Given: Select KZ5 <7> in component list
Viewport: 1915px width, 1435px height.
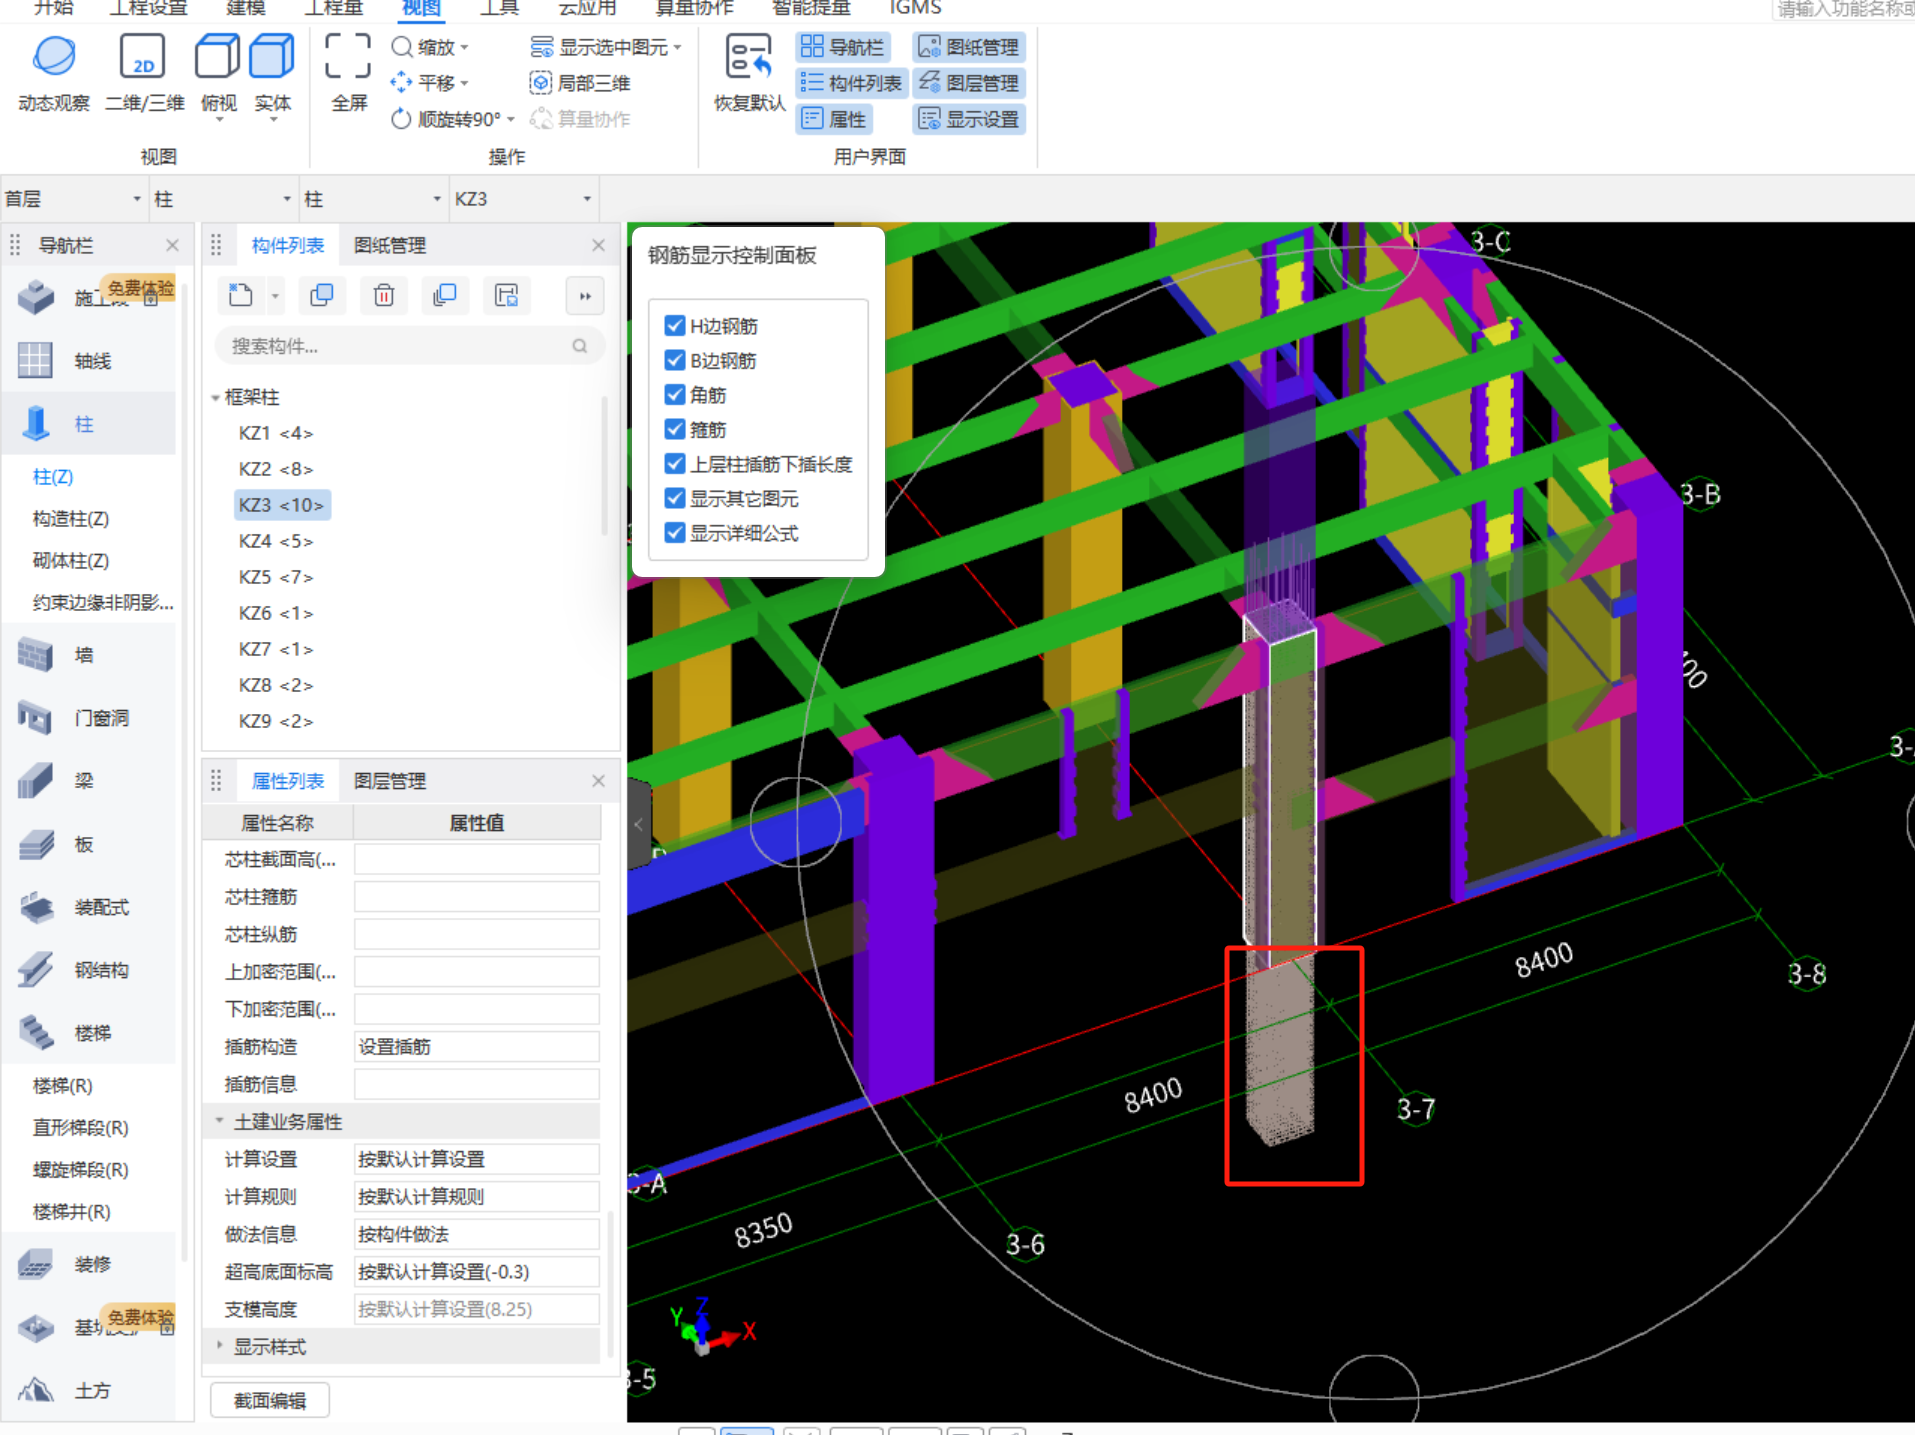Looking at the screenshot, I should pos(276,577).
